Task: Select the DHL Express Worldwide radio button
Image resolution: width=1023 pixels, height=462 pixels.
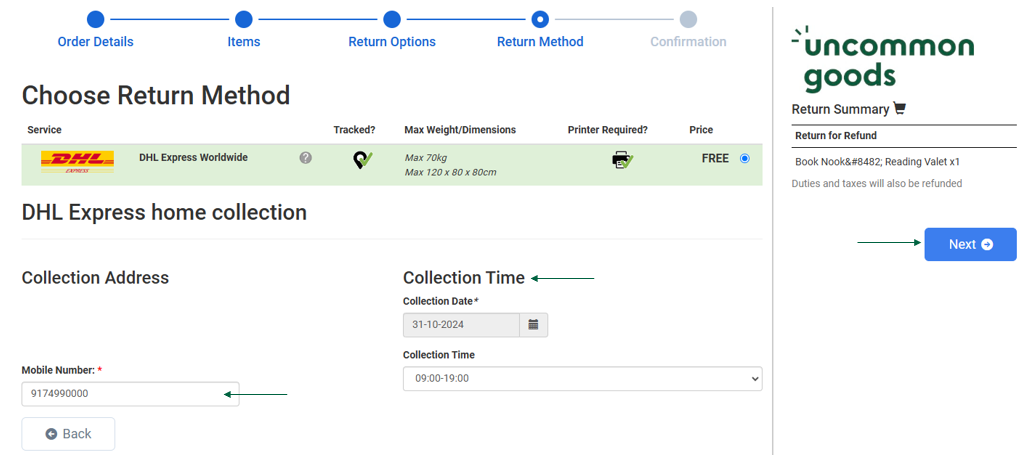Action: pyautogui.click(x=745, y=159)
